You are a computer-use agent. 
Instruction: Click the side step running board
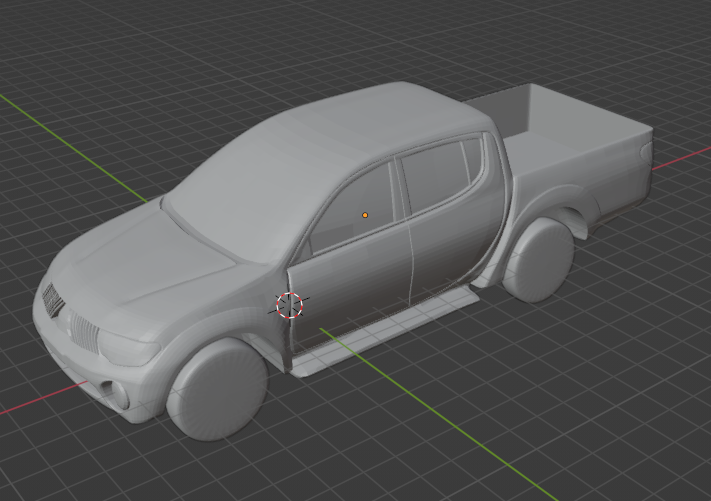click(385, 333)
